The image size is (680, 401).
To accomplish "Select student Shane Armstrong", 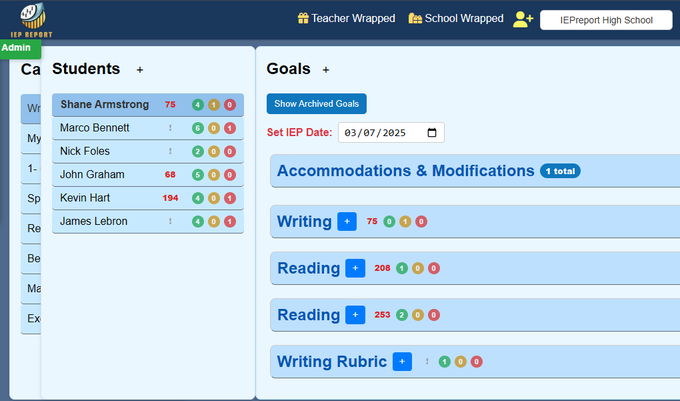I will point(148,104).
